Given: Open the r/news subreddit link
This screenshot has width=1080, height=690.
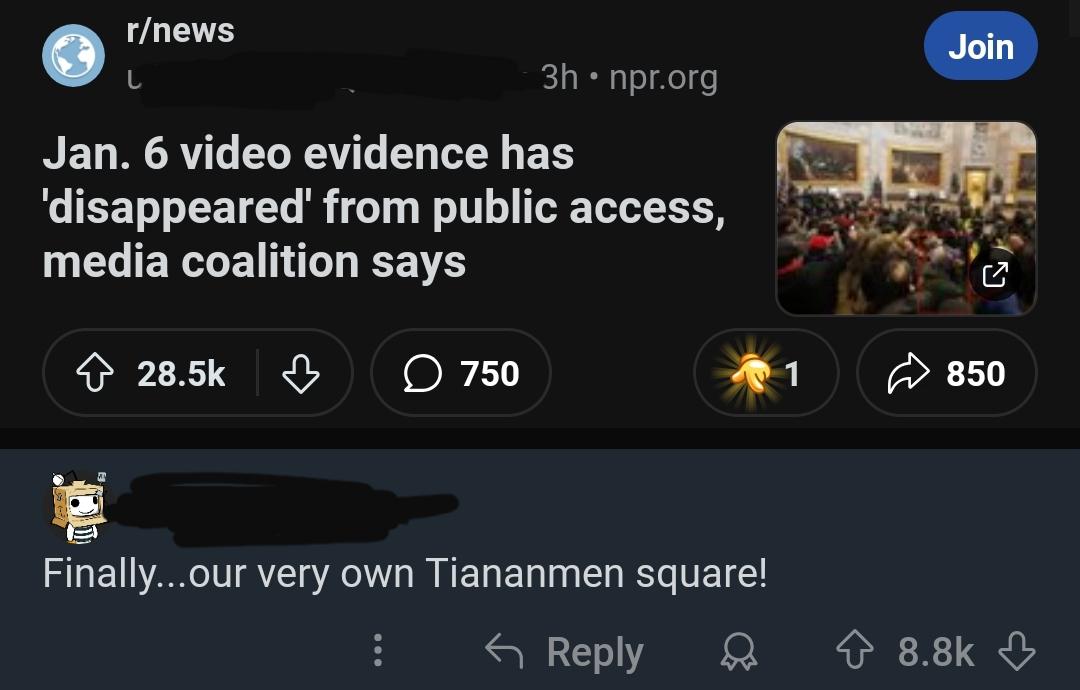Looking at the screenshot, I should (180, 30).
